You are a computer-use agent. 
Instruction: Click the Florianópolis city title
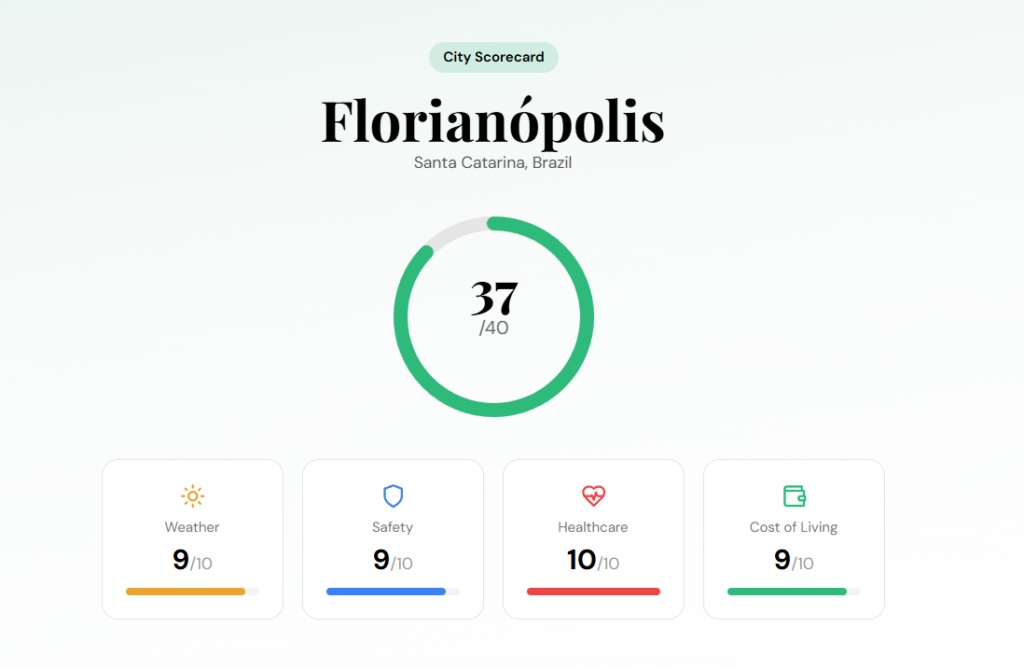pos(493,122)
